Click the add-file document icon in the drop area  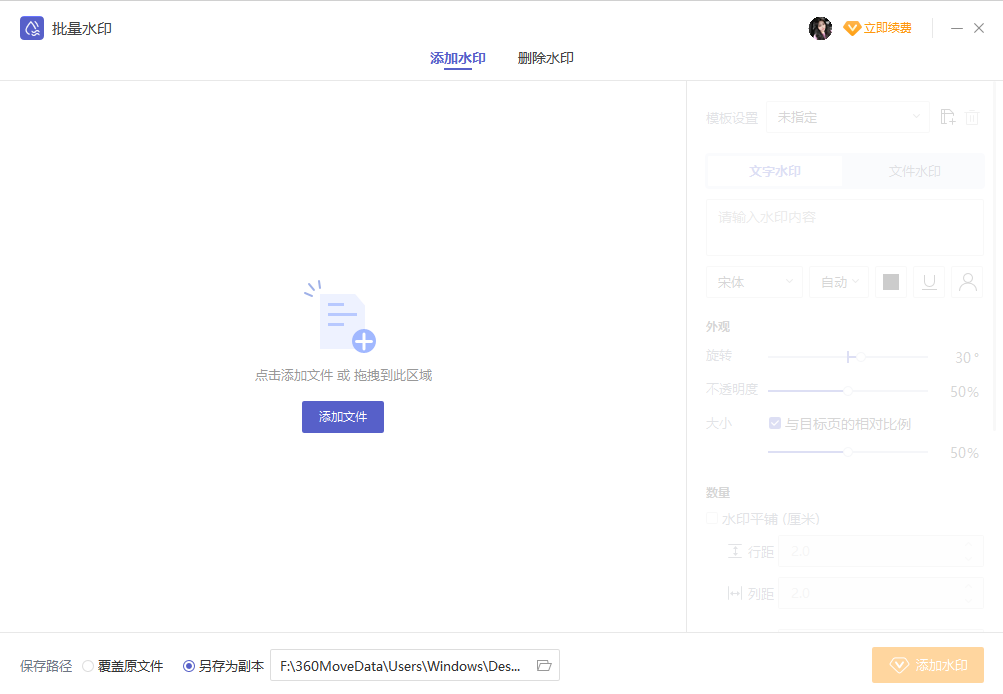click(342, 320)
